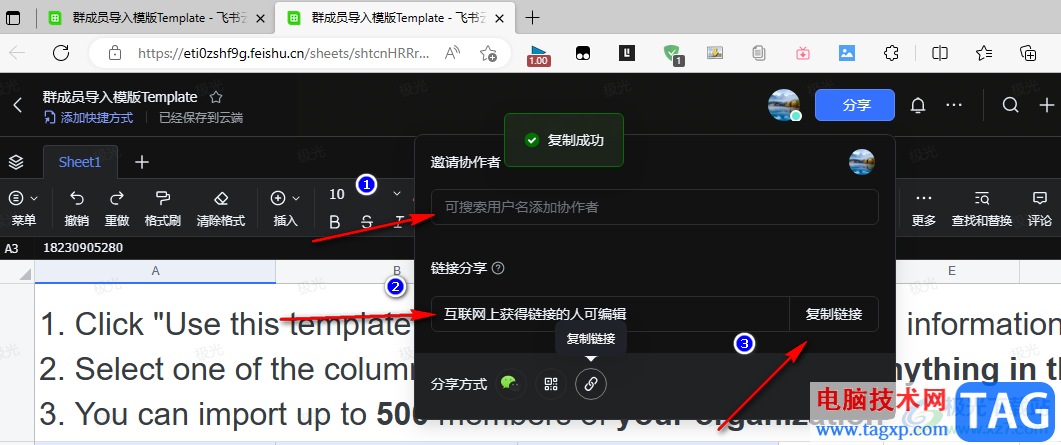The width and height of the screenshot is (1061, 445).
Task: Click the 链接分享 help question icon
Action: point(498,268)
